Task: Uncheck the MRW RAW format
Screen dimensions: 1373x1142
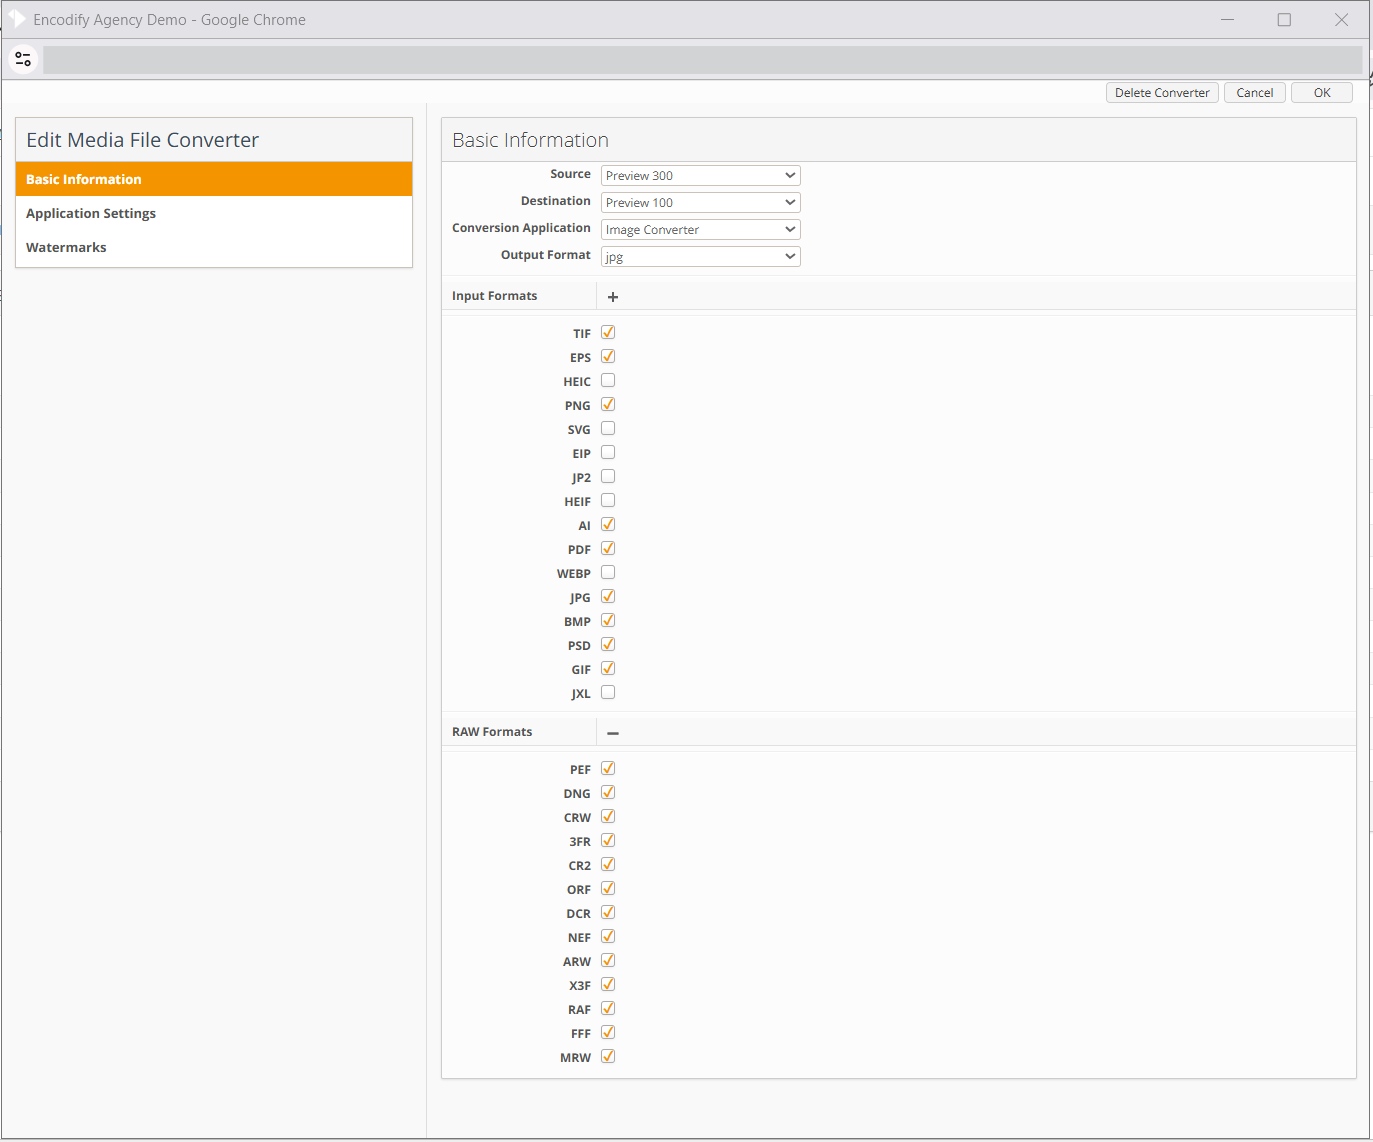Action: [x=608, y=1056]
